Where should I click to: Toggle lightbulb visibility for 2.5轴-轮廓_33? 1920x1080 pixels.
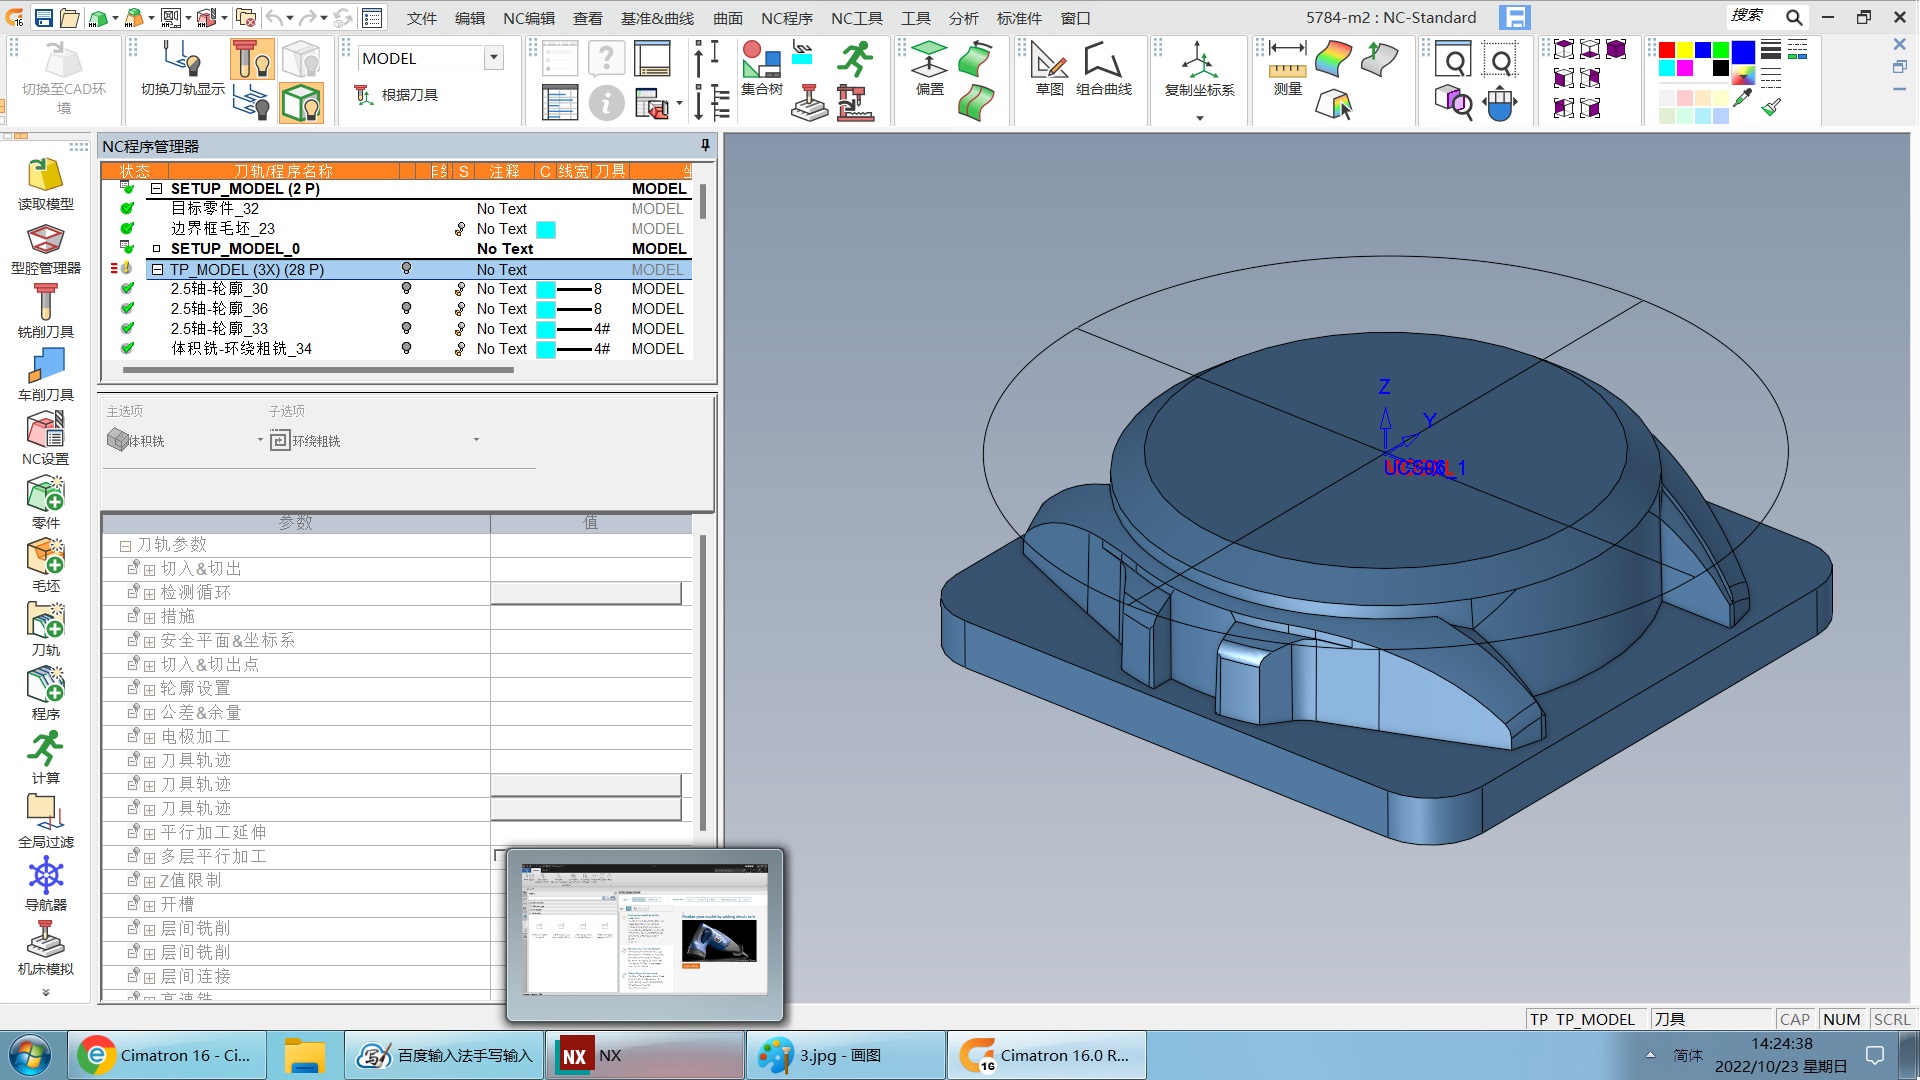click(x=406, y=328)
